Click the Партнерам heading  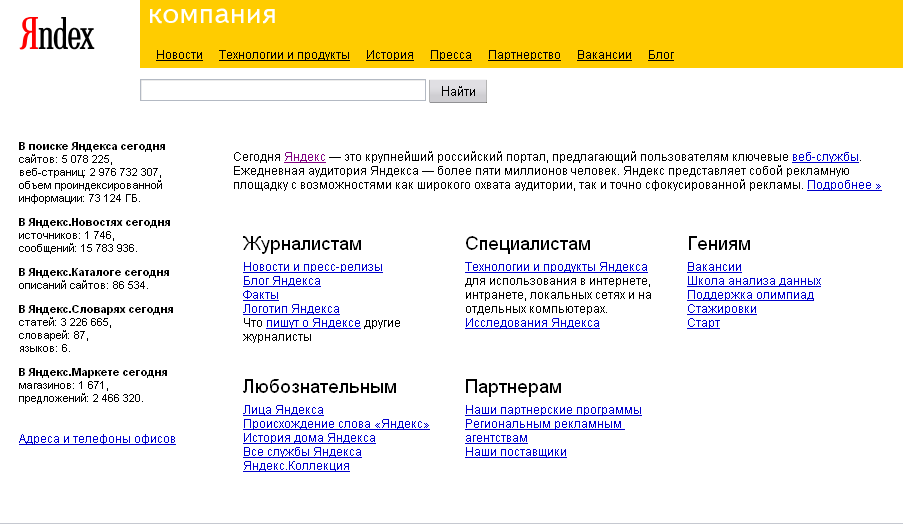(513, 386)
